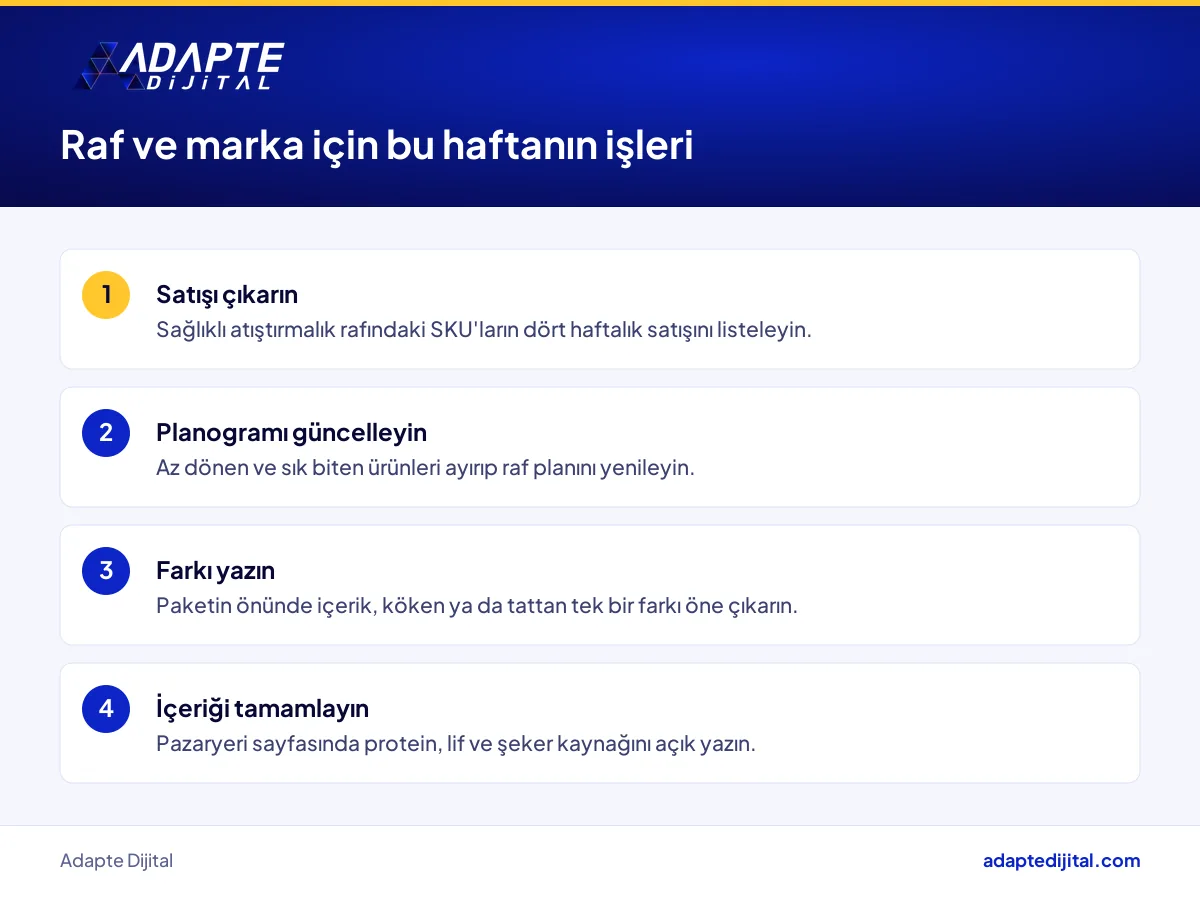
Task: Click the description starting "Az dönen ve sık biten"
Action: (425, 467)
